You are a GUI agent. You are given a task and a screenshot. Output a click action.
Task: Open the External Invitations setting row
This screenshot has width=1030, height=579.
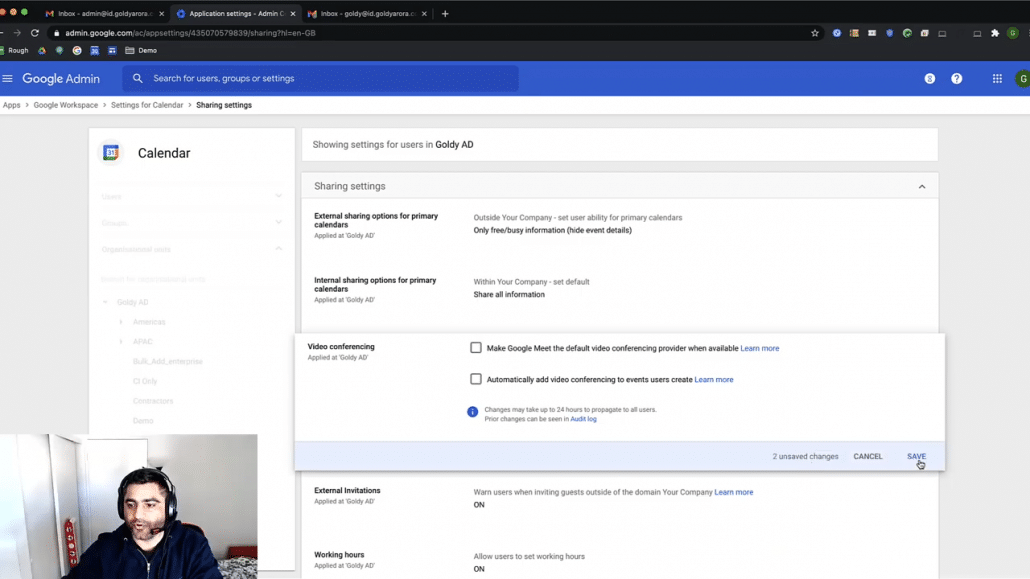(x=619, y=498)
